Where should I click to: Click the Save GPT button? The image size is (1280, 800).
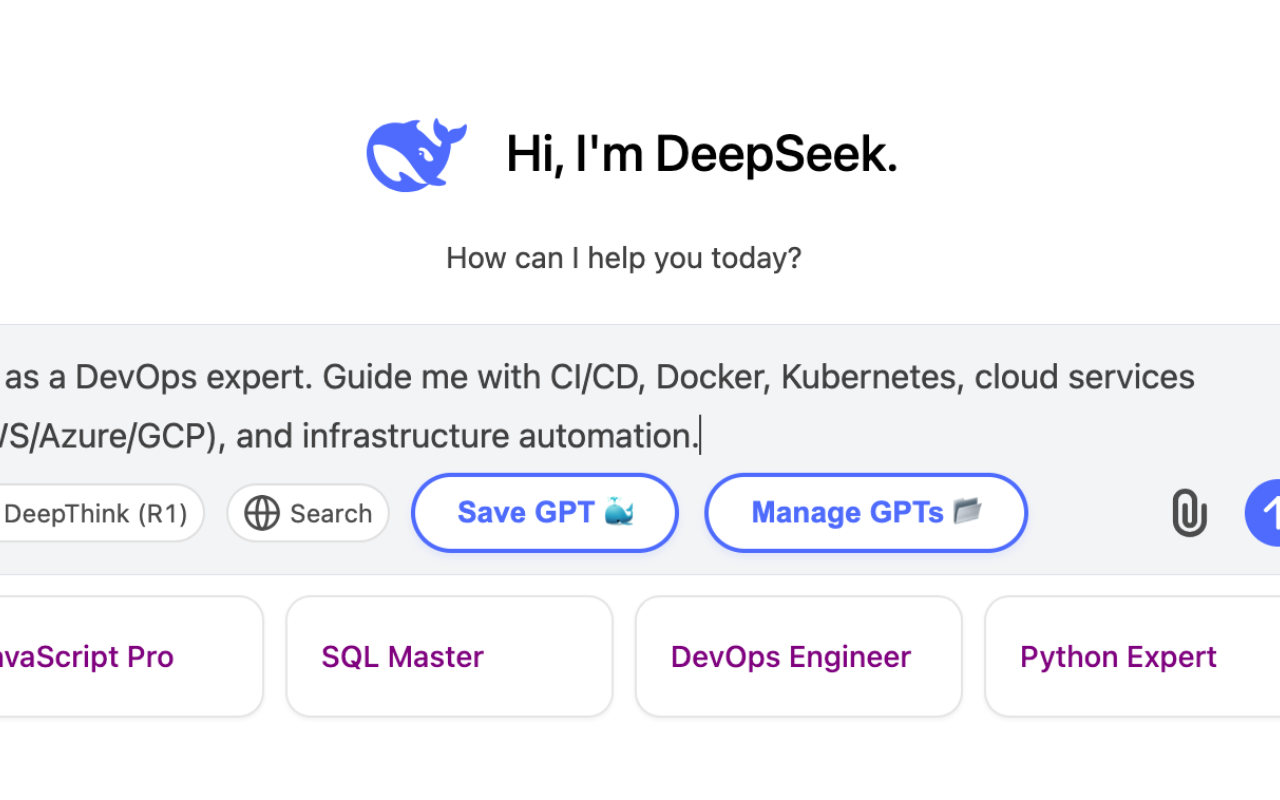pyautogui.click(x=544, y=513)
